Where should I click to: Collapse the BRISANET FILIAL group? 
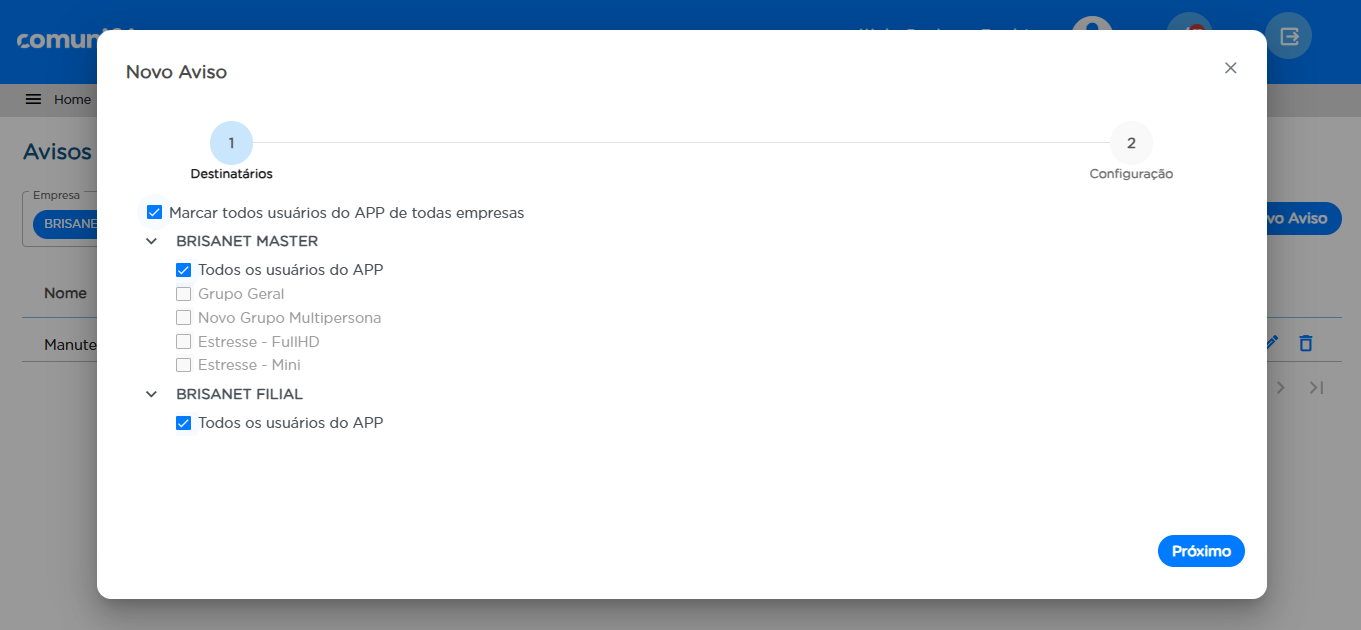[x=152, y=394]
